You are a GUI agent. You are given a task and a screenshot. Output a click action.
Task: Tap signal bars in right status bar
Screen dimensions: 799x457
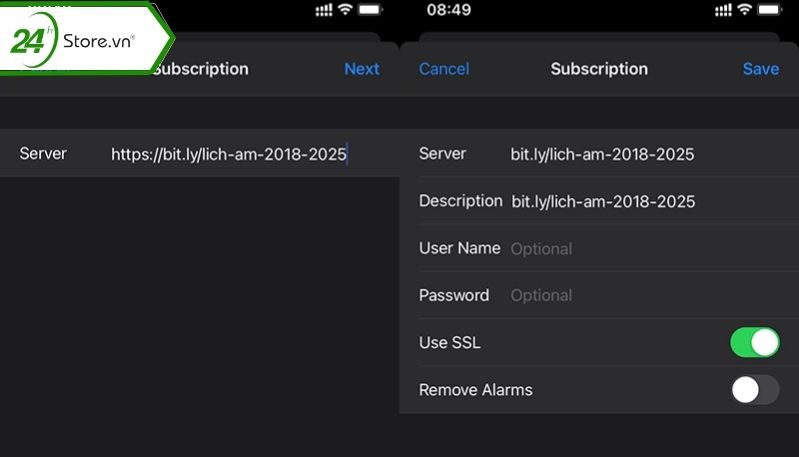click(723, 10)
